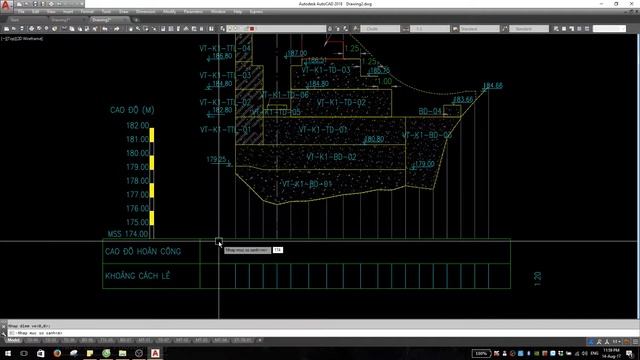The image size is (640, 360).
Task: Activate the Pan hand tool
Action: click(x=131, y=29)
